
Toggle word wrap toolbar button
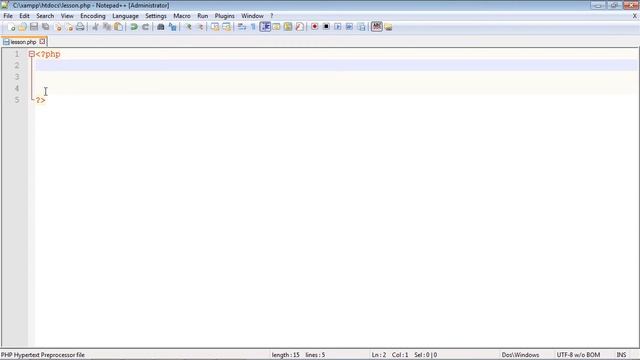pos(242,27)
